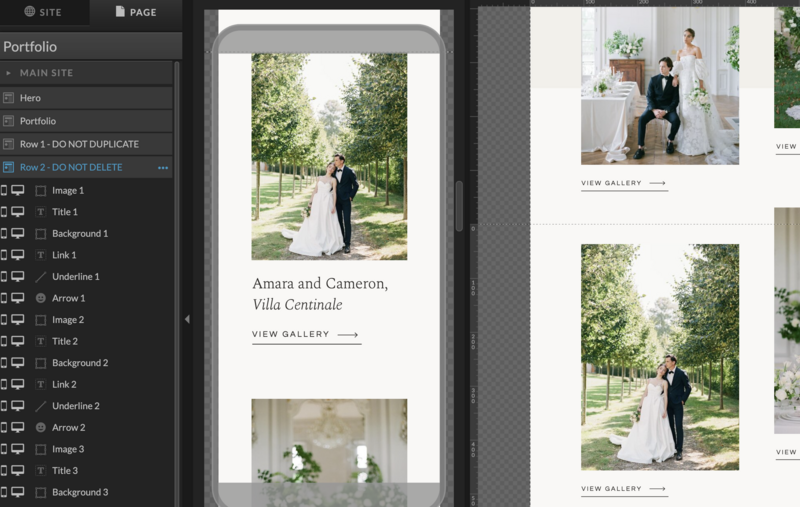Image resolution: width=800 pixels, height=507 pixels.
Task: Toggle desktop visibility for Image 1
Action: pos(18,190)
